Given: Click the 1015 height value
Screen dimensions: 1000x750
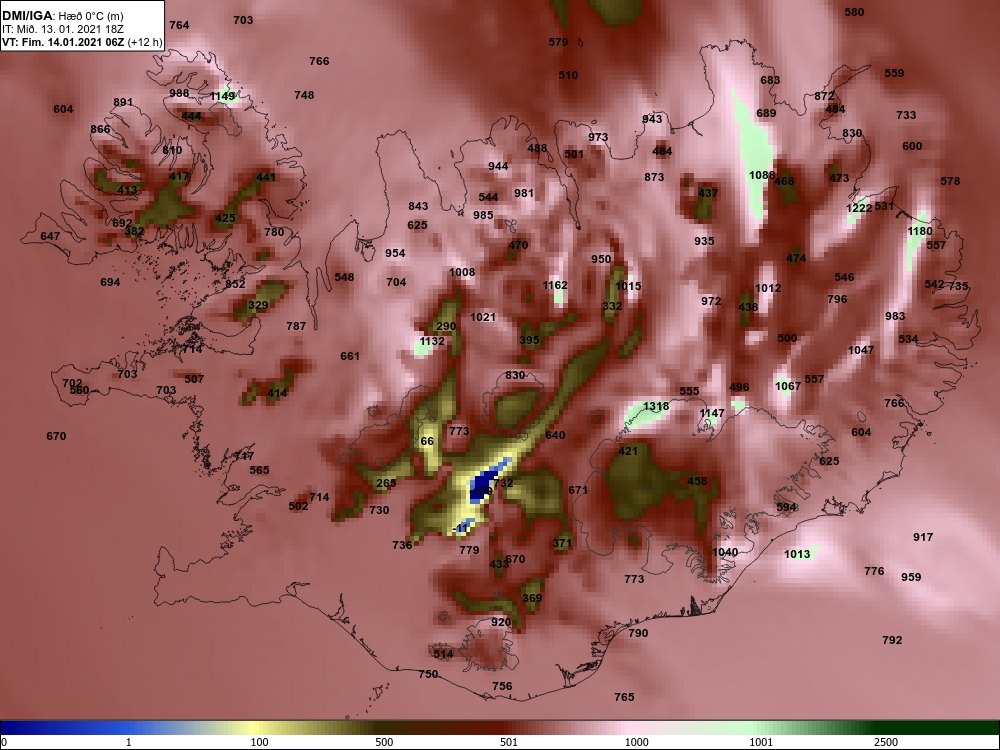Looking at the screenshot, I should tap(629, 286).
